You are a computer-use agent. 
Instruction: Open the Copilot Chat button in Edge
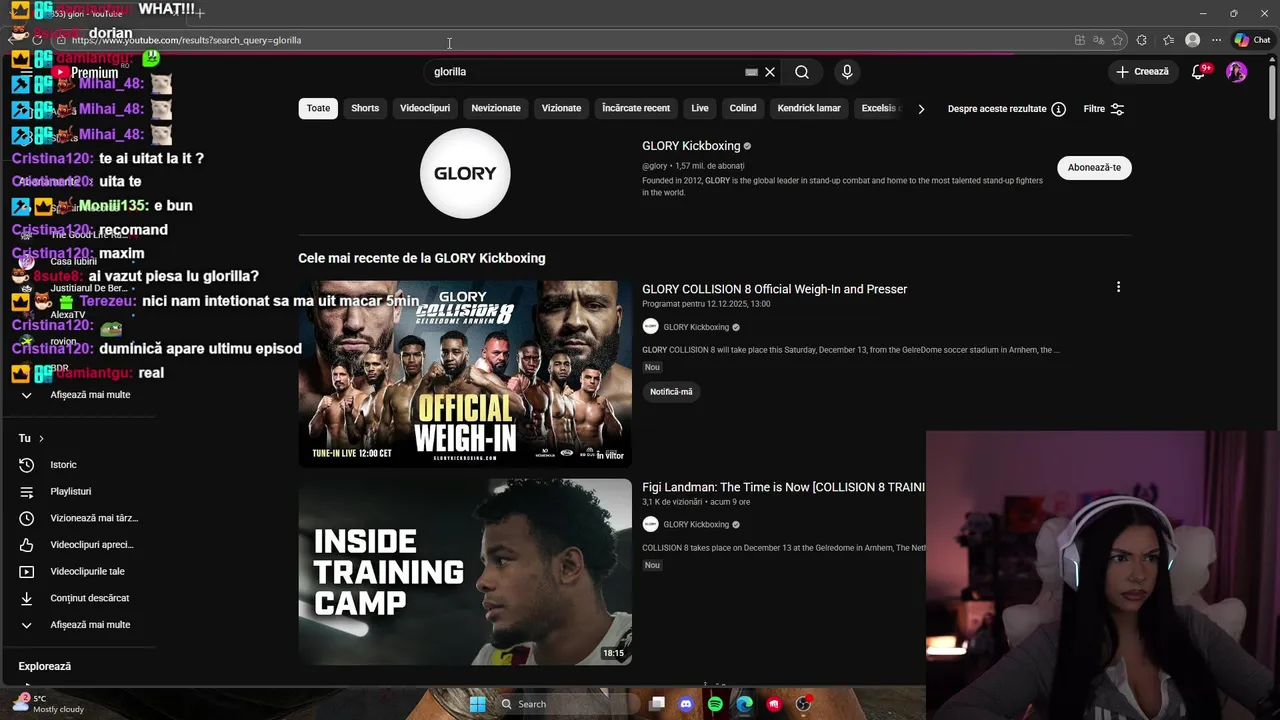tap(1252, 40)
